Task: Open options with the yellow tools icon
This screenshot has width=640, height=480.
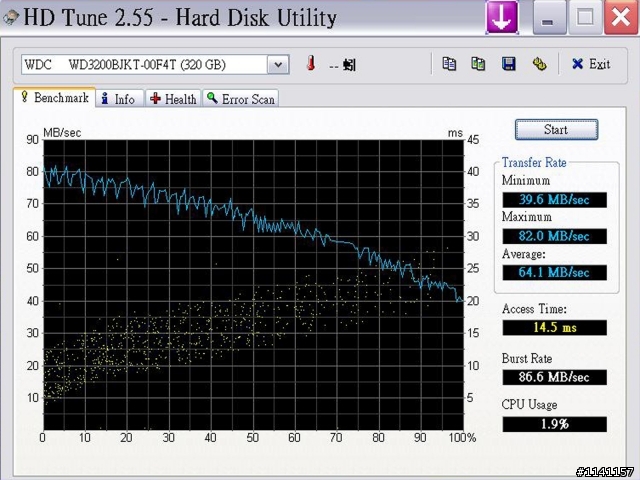Action: click(539, 64)
